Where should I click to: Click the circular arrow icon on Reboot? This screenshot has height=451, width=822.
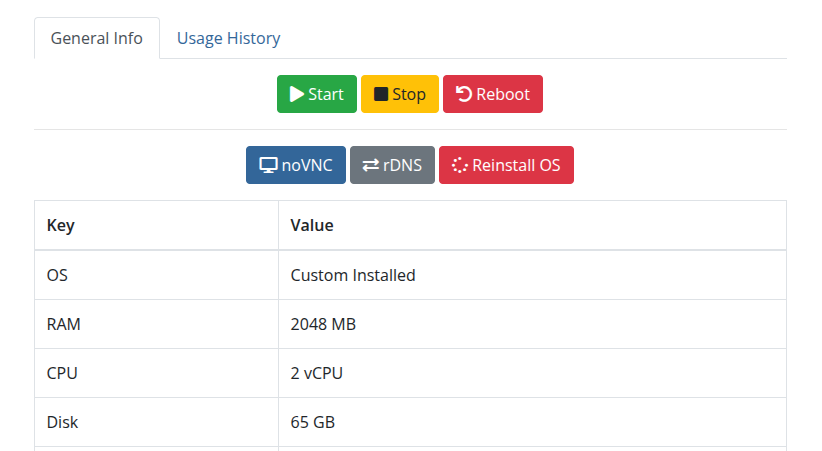click(464, 94)
